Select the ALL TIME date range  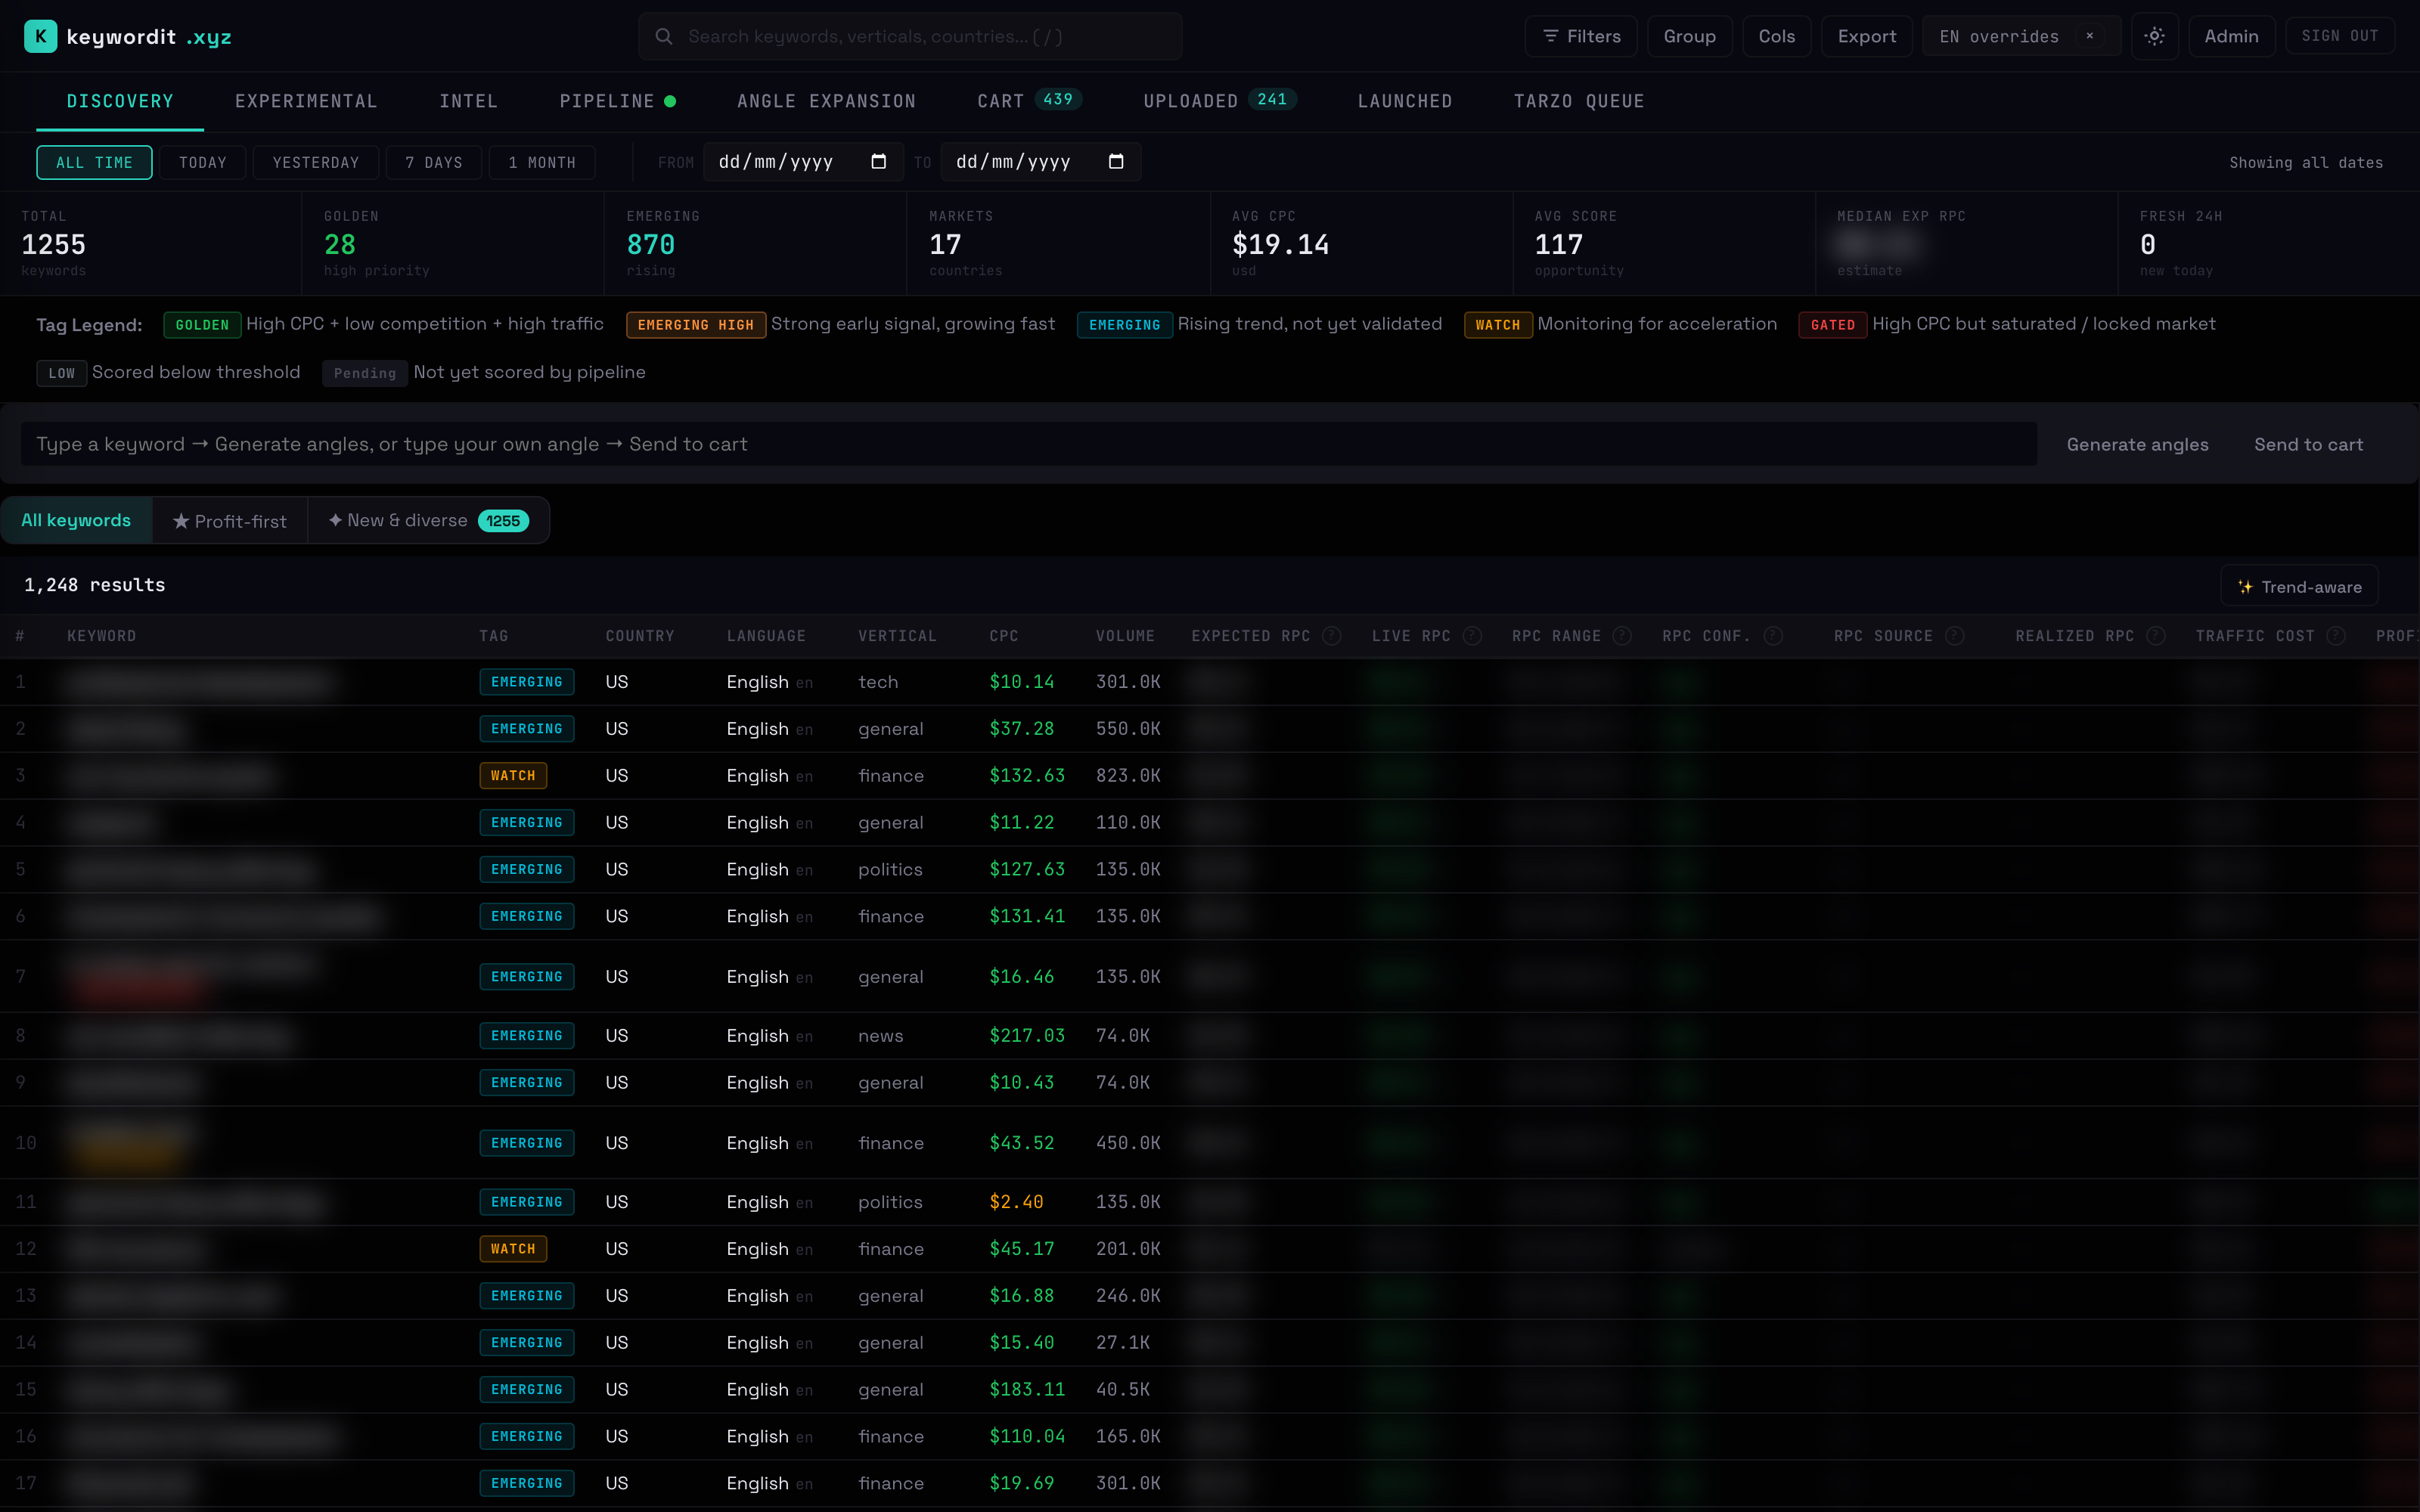point(94,162)
